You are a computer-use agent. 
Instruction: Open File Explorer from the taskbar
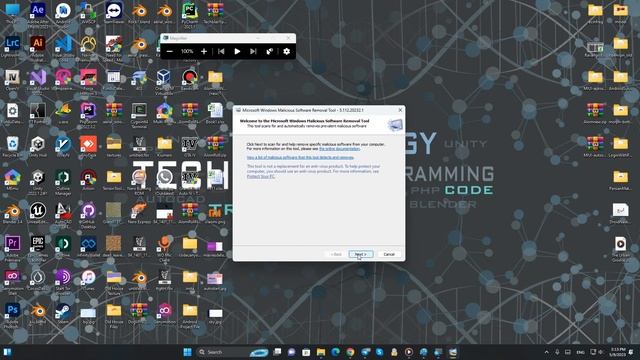(x=321, y=352)
